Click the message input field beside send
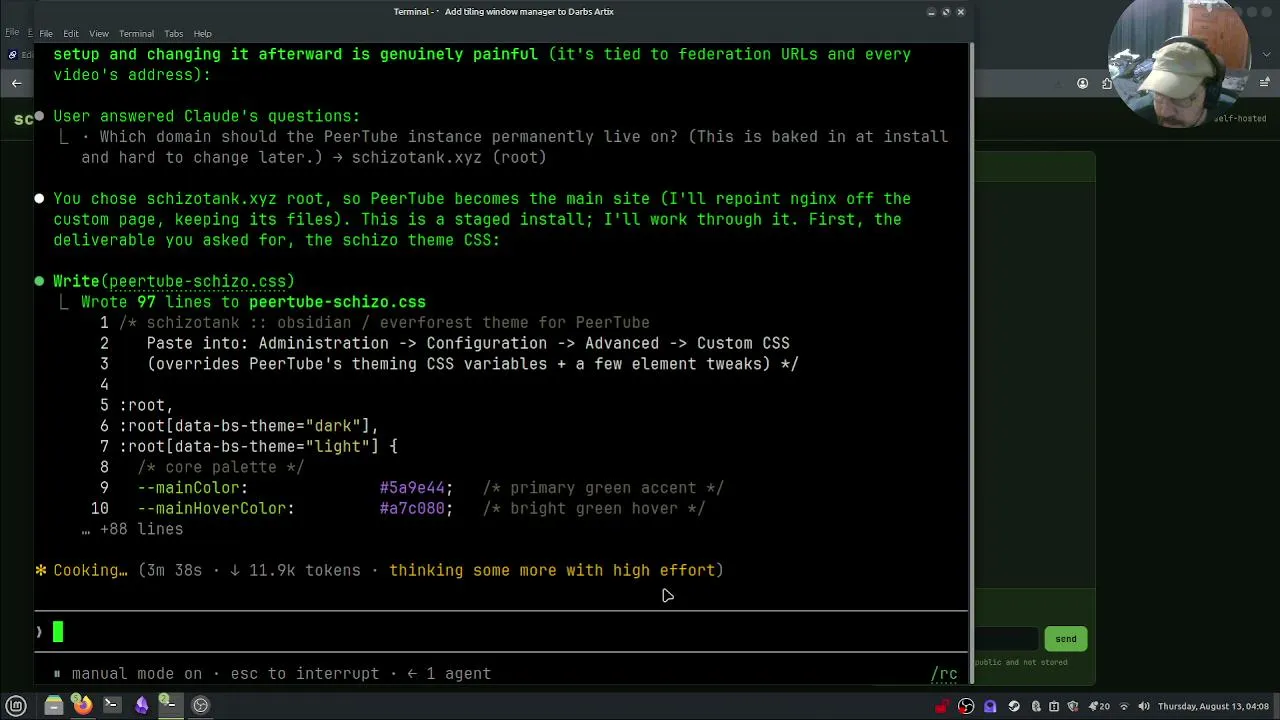The image size is (1280, 720). [1006, 639]
